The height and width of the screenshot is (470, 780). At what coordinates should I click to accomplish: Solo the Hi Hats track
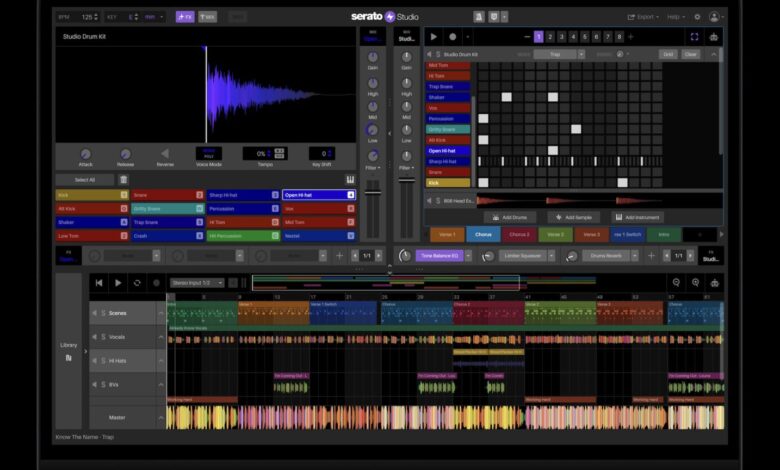coord(103,361)
